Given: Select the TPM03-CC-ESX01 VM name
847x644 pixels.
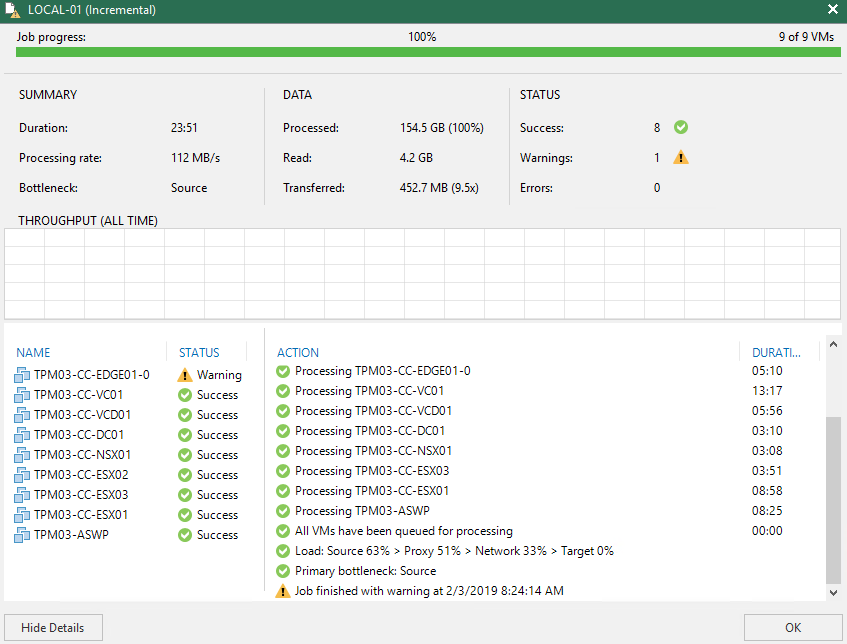Looking at the screenshot, I should tap(81, 515).
